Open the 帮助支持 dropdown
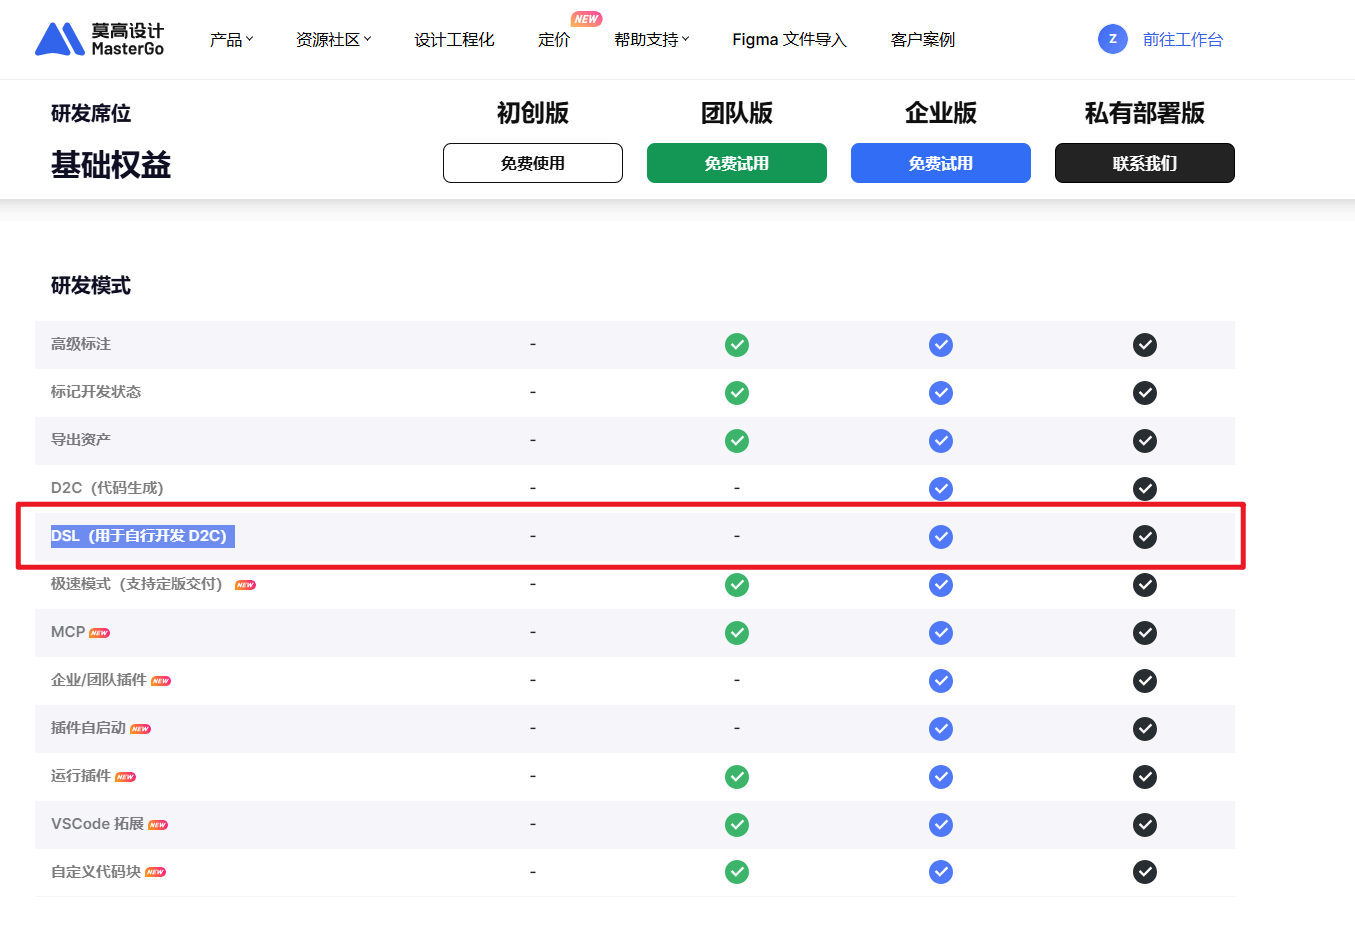Image resolution: width=1355 pixels, height=928 pixels. 647,40
